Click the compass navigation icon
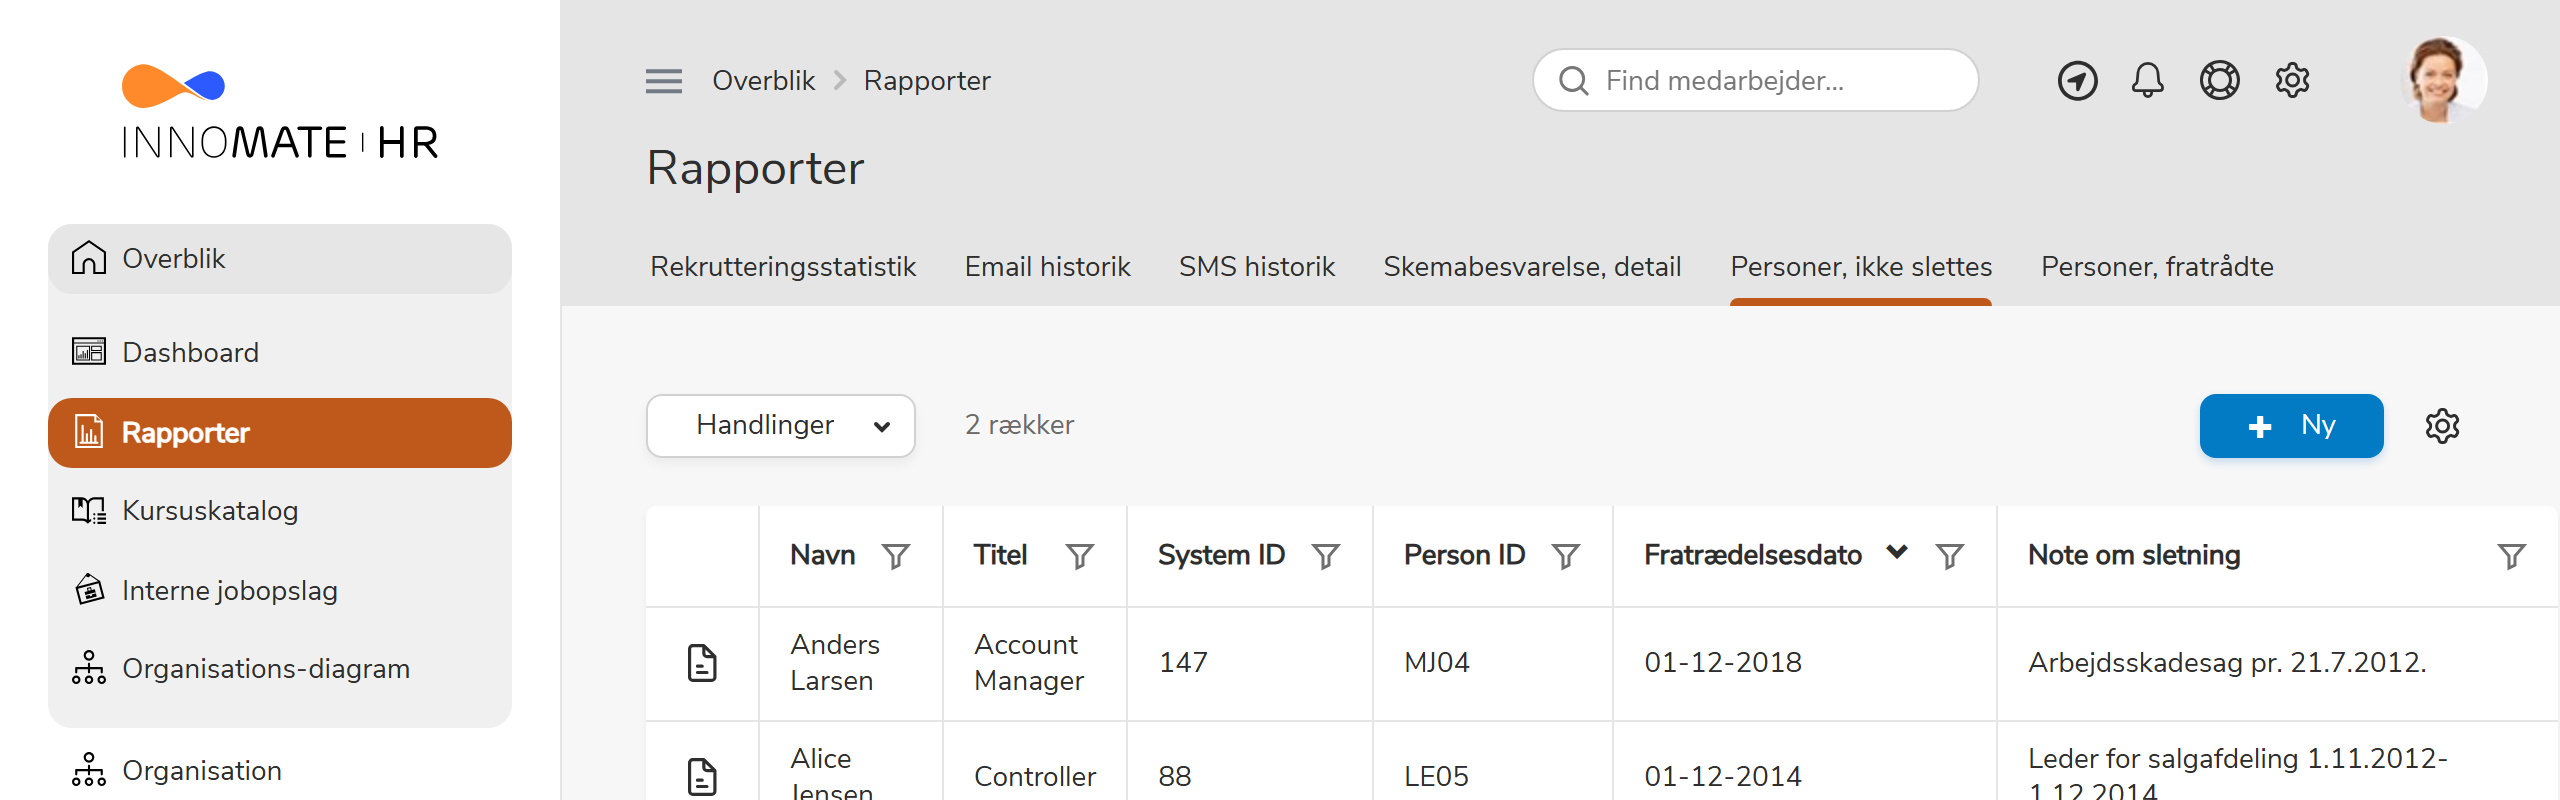This screenshot has width=2560, height=800. 2077,80
